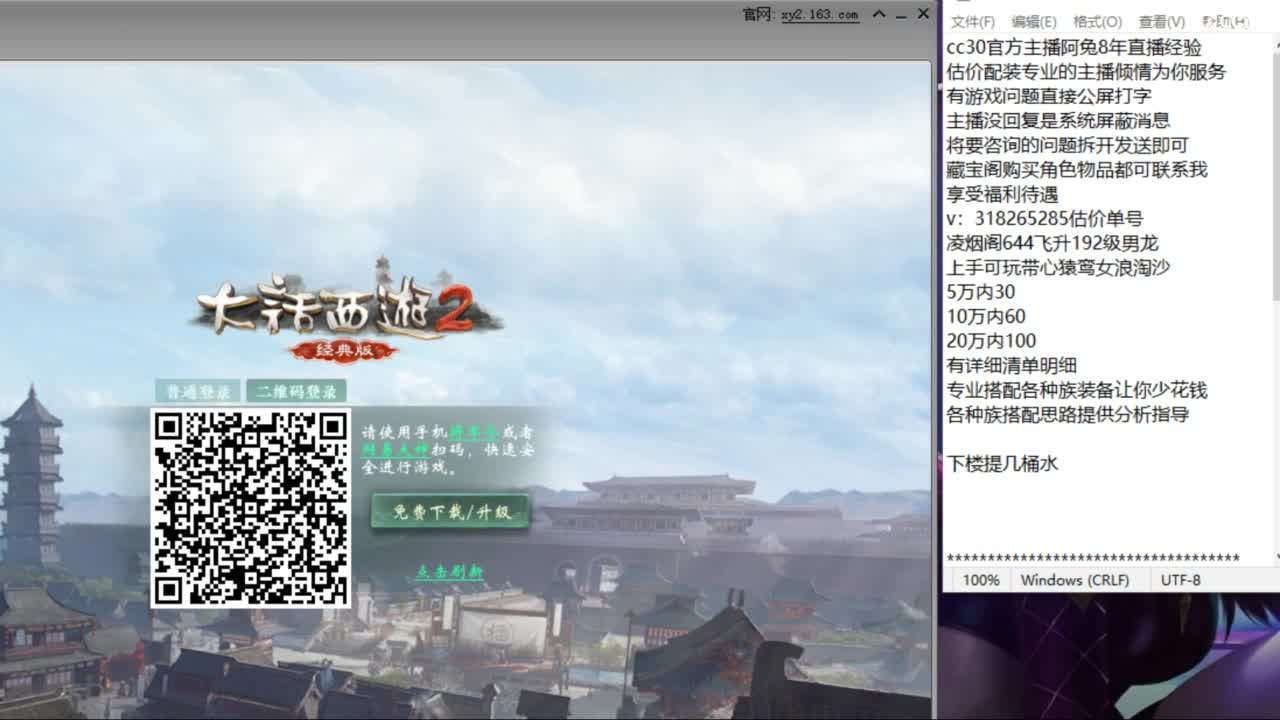
Task: Click the asterisk separator line in Notepad
Action: 1093,557
